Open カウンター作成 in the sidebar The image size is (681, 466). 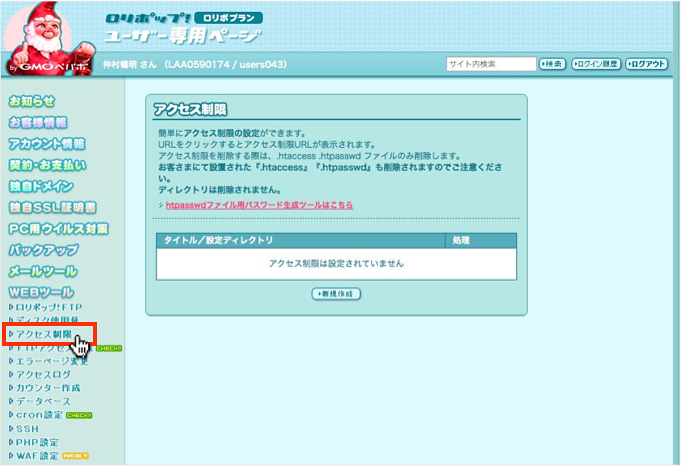click(48, 388)
